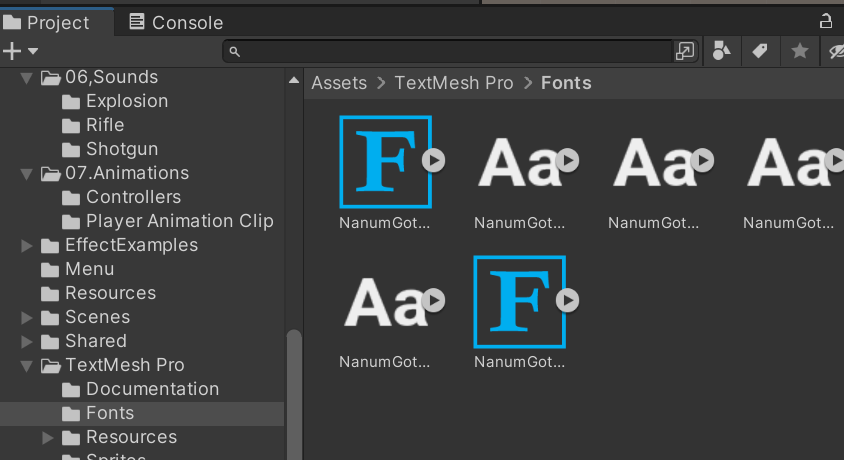Select the Rifle folder
Screen dimensions: 844x460
click(93, 125)
